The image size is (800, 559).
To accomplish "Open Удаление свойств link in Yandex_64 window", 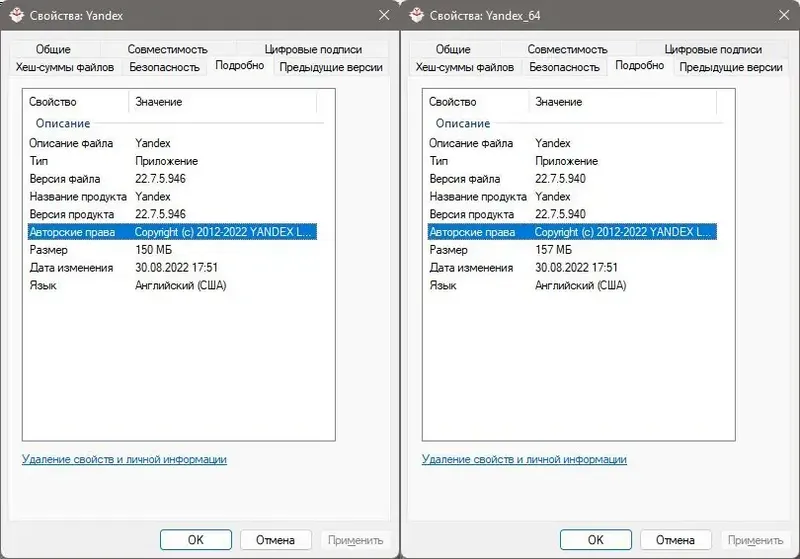I will (x=524, y=459).
